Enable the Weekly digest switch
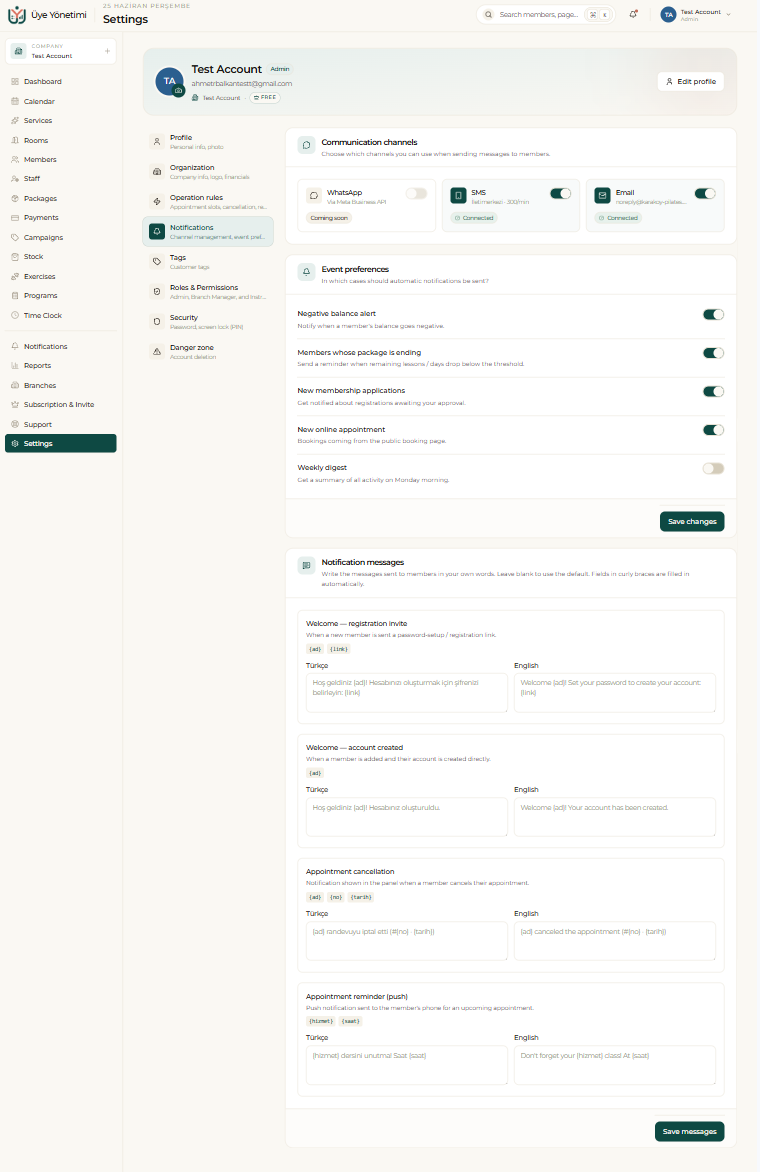Screen dimensions: 760x1172 click(x=714, y=469)
